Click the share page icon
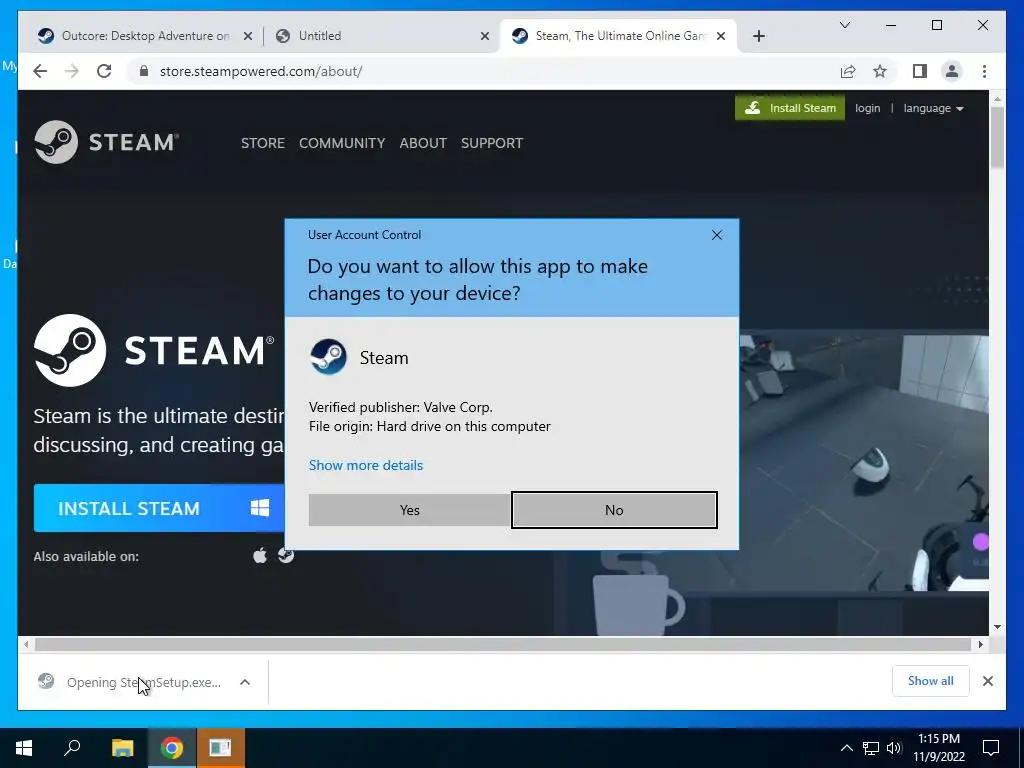Image resolution: width=1024 pixels, height=768 pixels. 848,71
